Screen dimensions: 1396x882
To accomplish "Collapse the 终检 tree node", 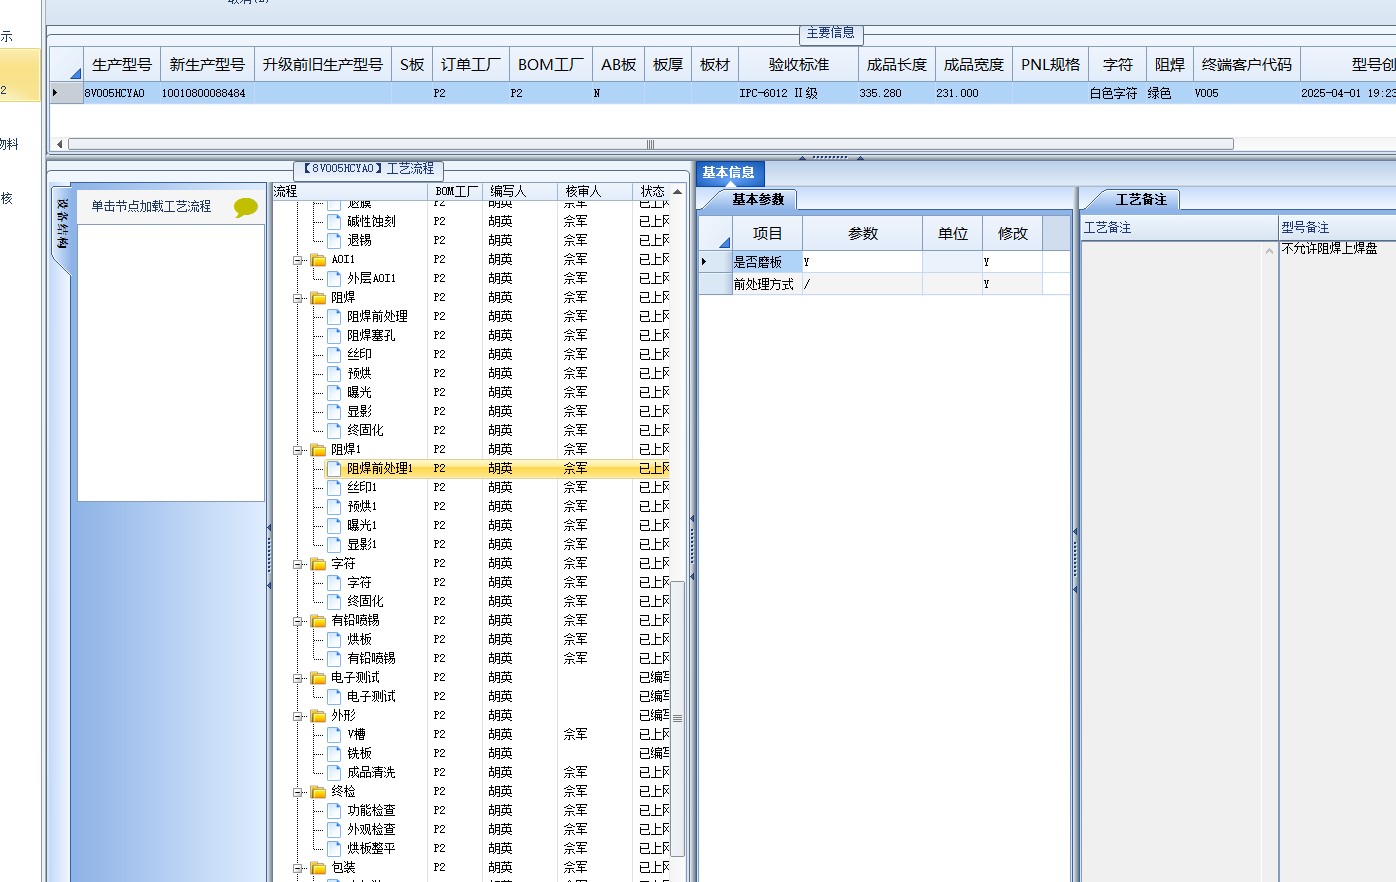I will 298,792.
